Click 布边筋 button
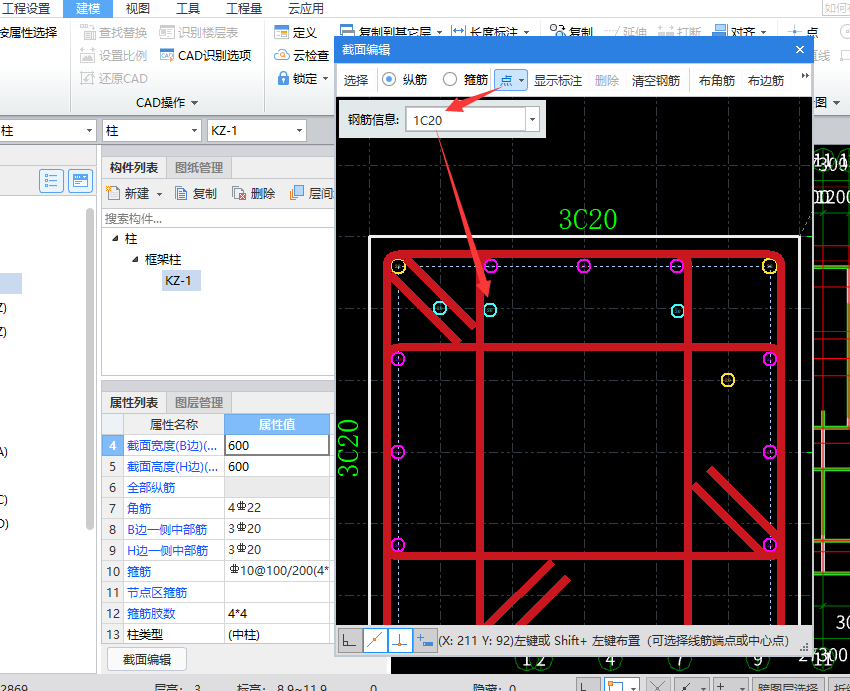The width and height of the screenshot is (850, 691). coord(766,80)
